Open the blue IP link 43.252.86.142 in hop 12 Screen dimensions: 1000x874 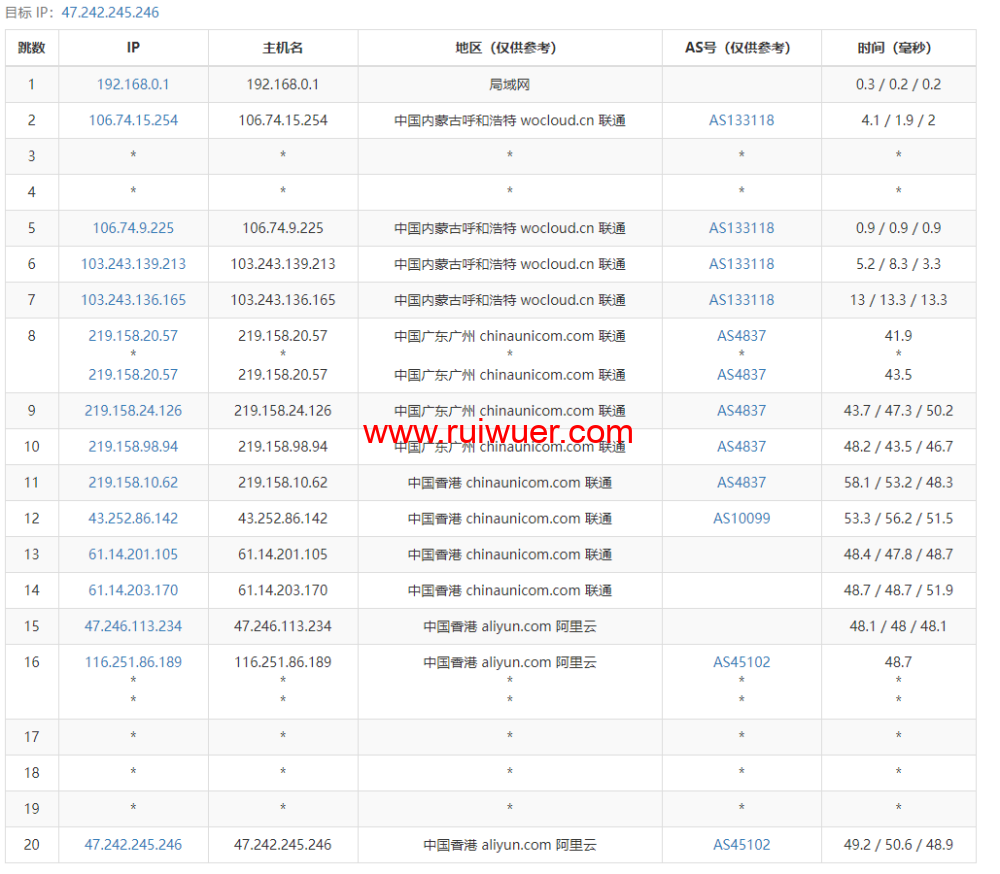tap(133, 519)
